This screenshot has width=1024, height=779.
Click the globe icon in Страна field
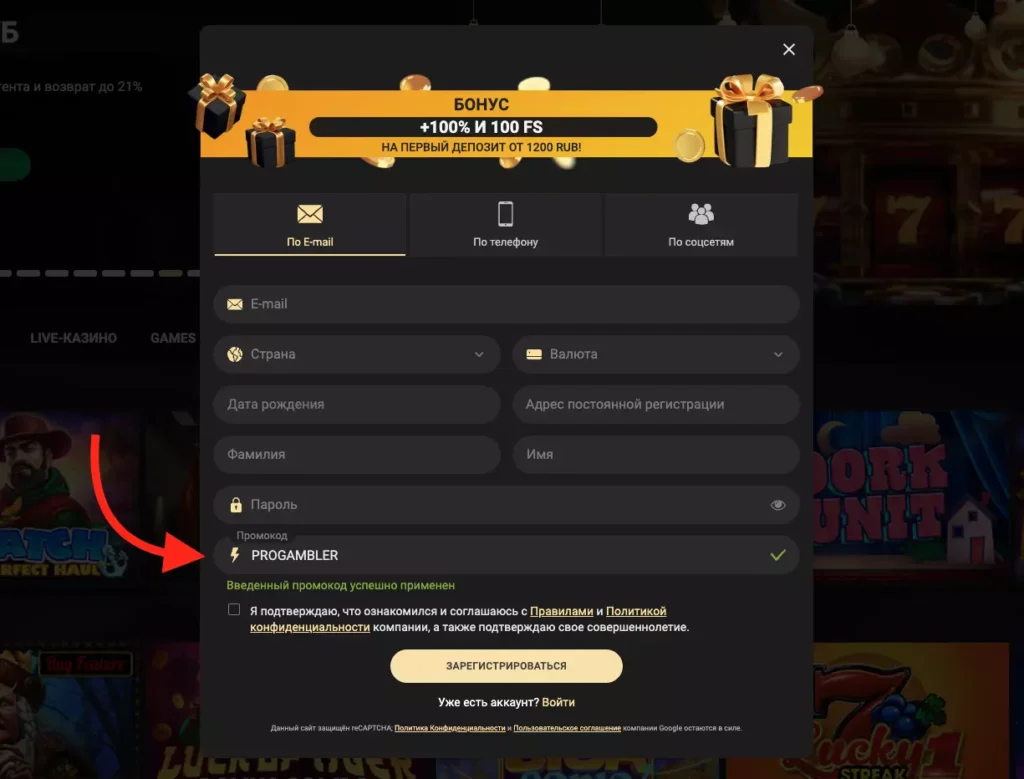[x=234, y=354]
